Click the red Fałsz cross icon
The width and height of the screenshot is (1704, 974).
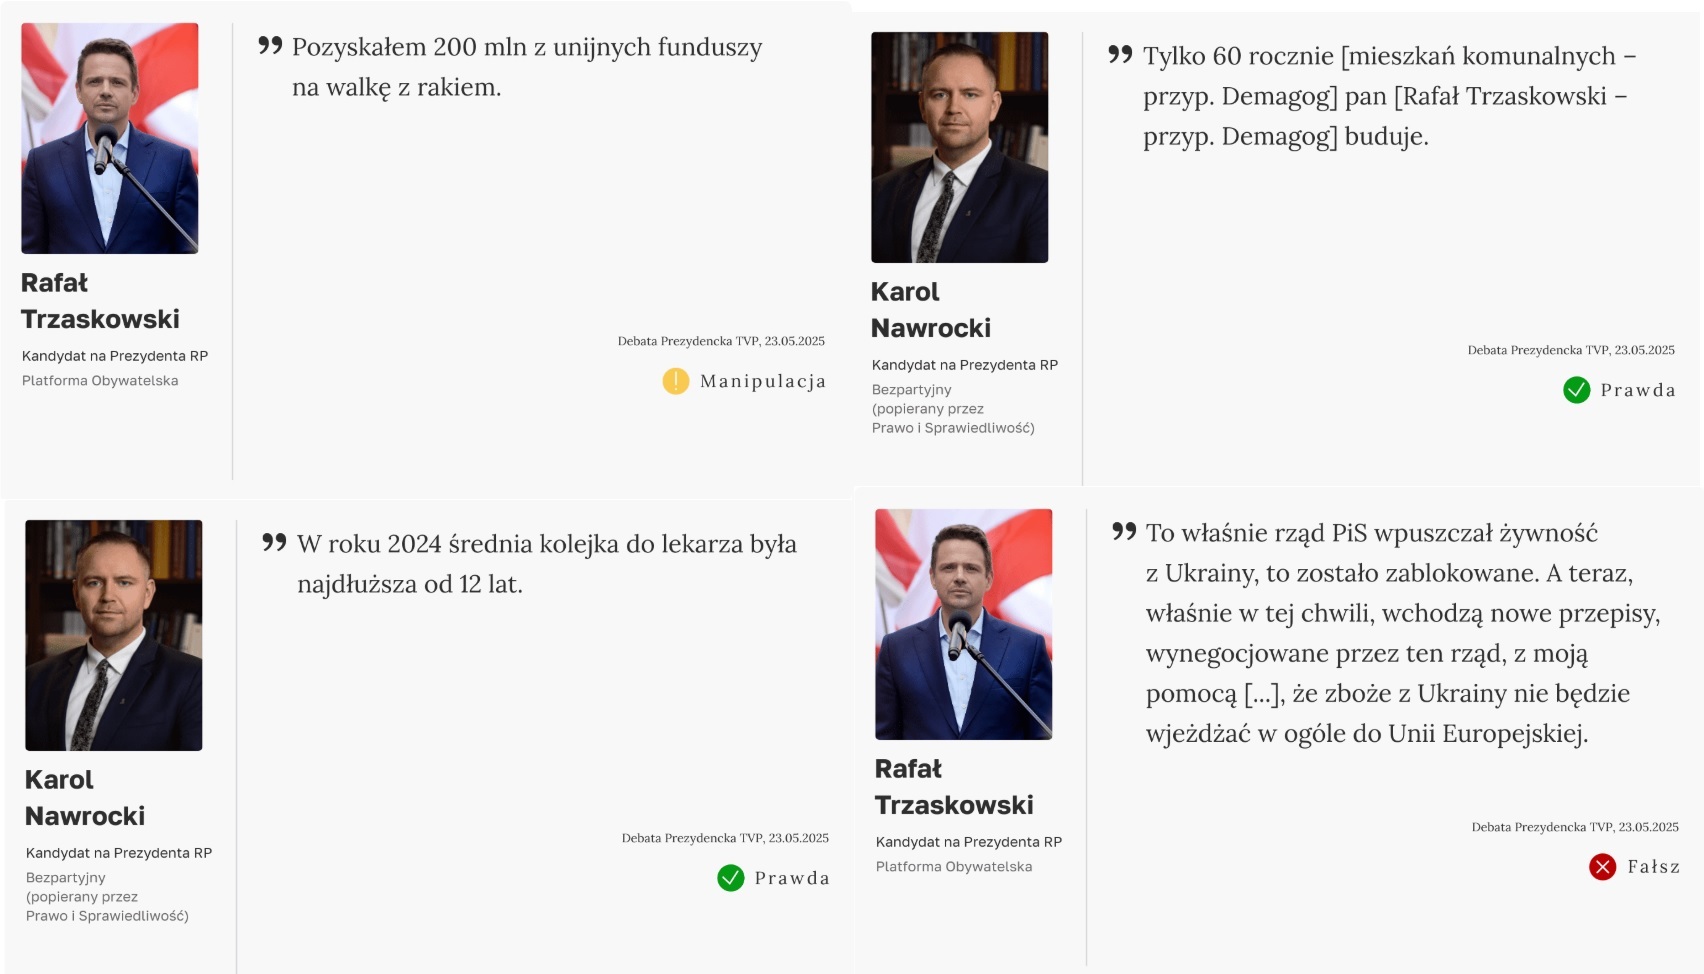pos(1602,867)
